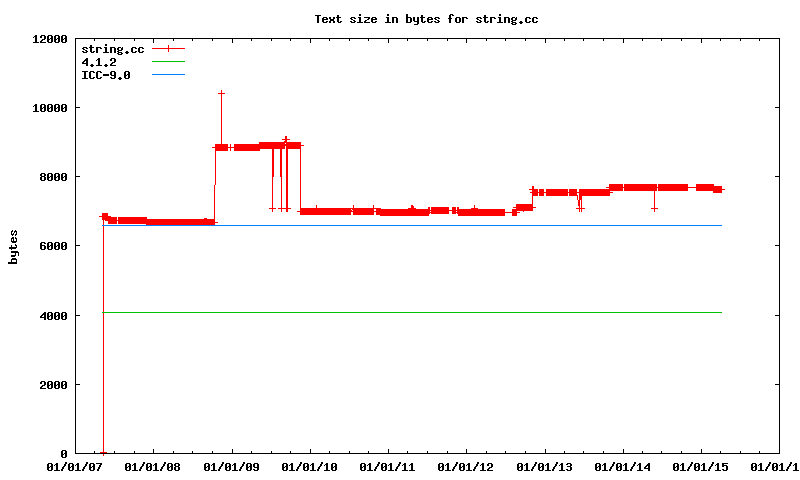Click the red string.cc legend line sample

(x=169, y=49)
